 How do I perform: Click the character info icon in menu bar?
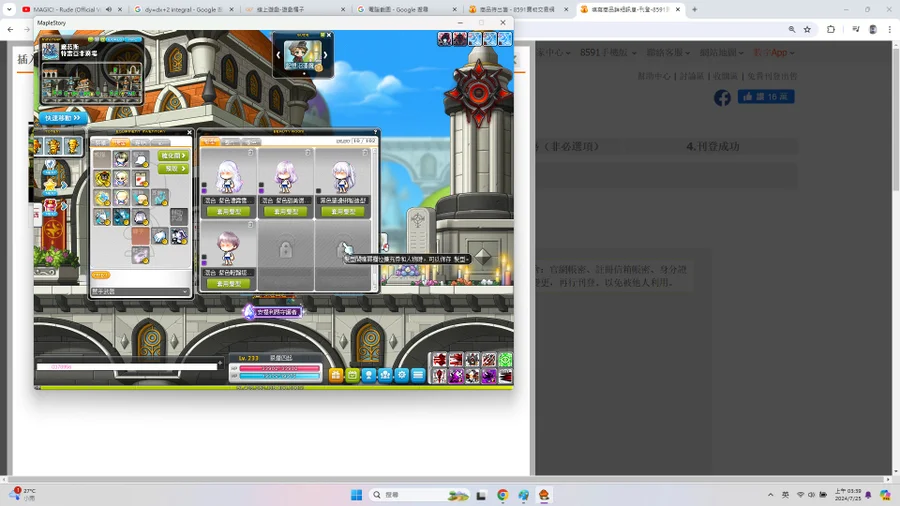(x=369, y=375)
